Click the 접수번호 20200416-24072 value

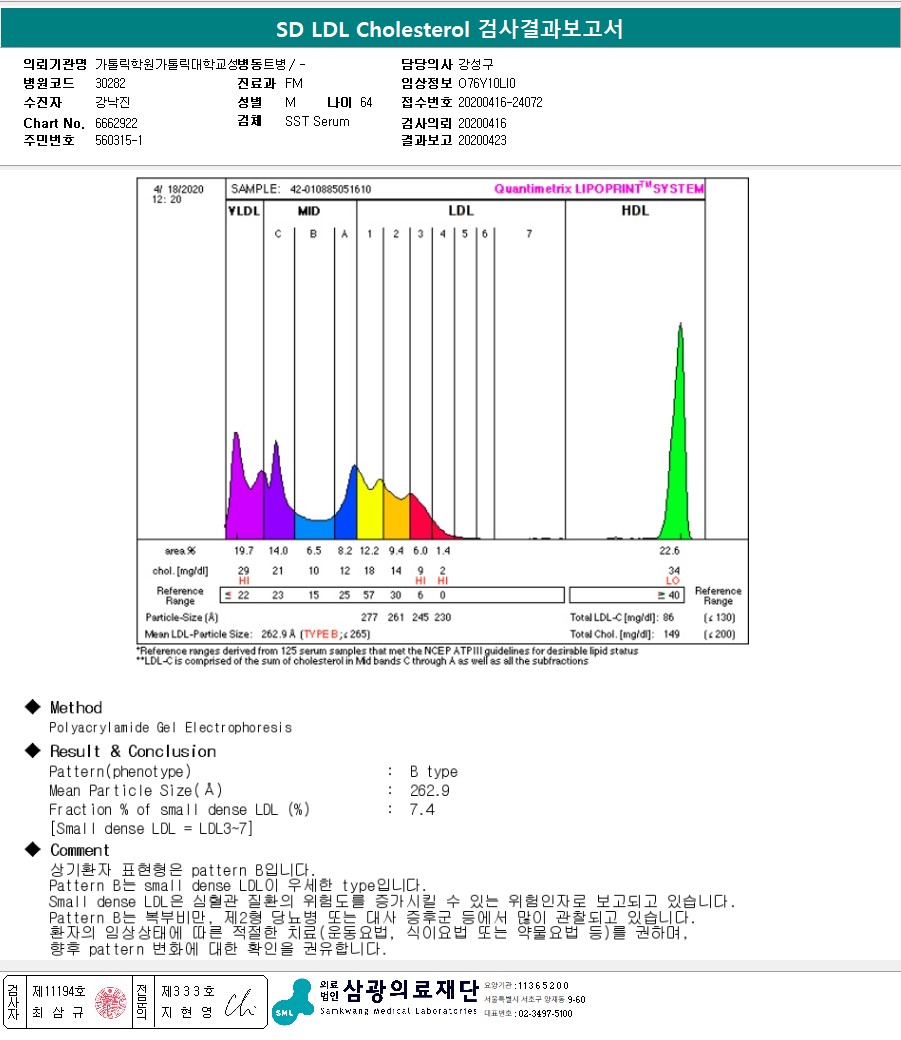click(x=500, y=102)
